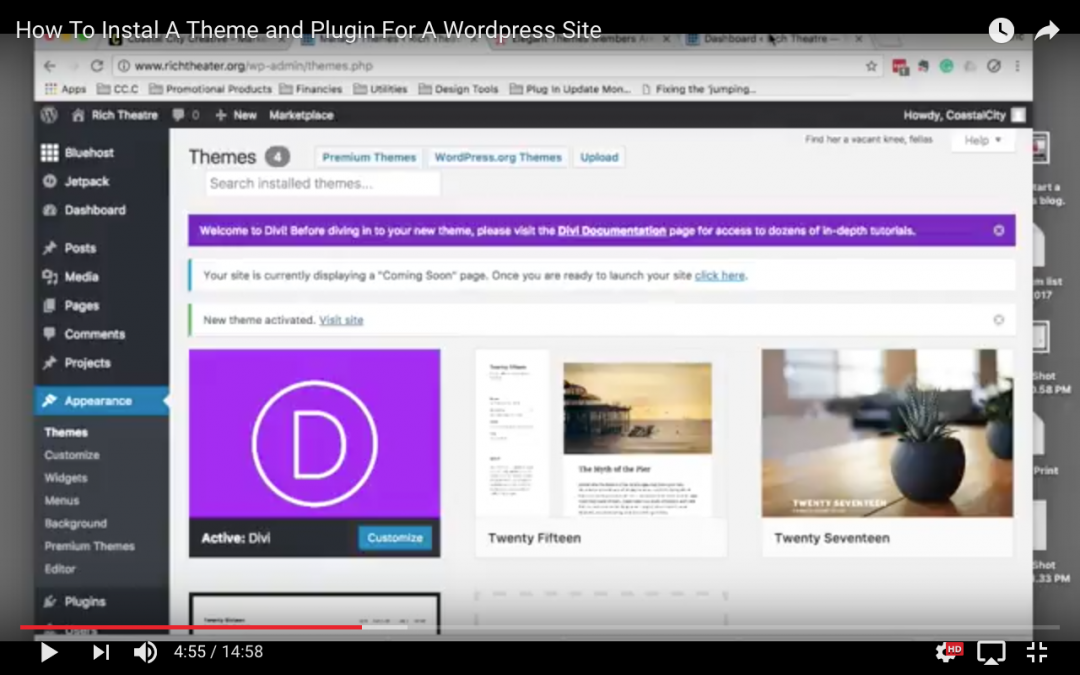Viewport: 1080px width, 675px height.
Task: Open Widgets submenu item
Action: 65,478
